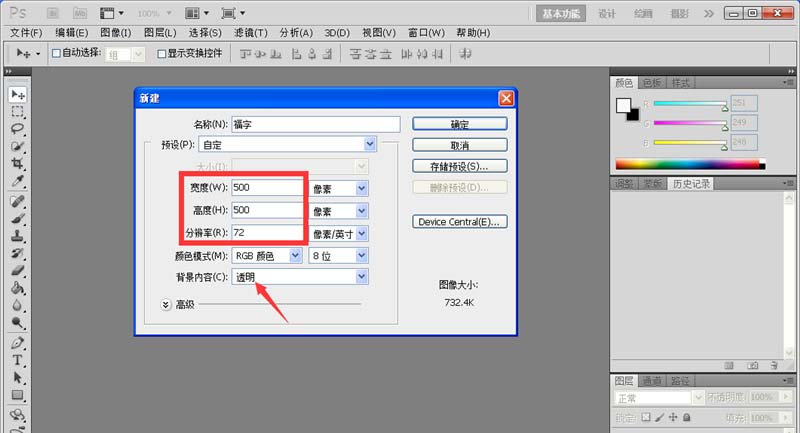This screenshot has height=433, width=800.
Task: Select the Move tool in toolbox
Action: (x=17, y=94)
